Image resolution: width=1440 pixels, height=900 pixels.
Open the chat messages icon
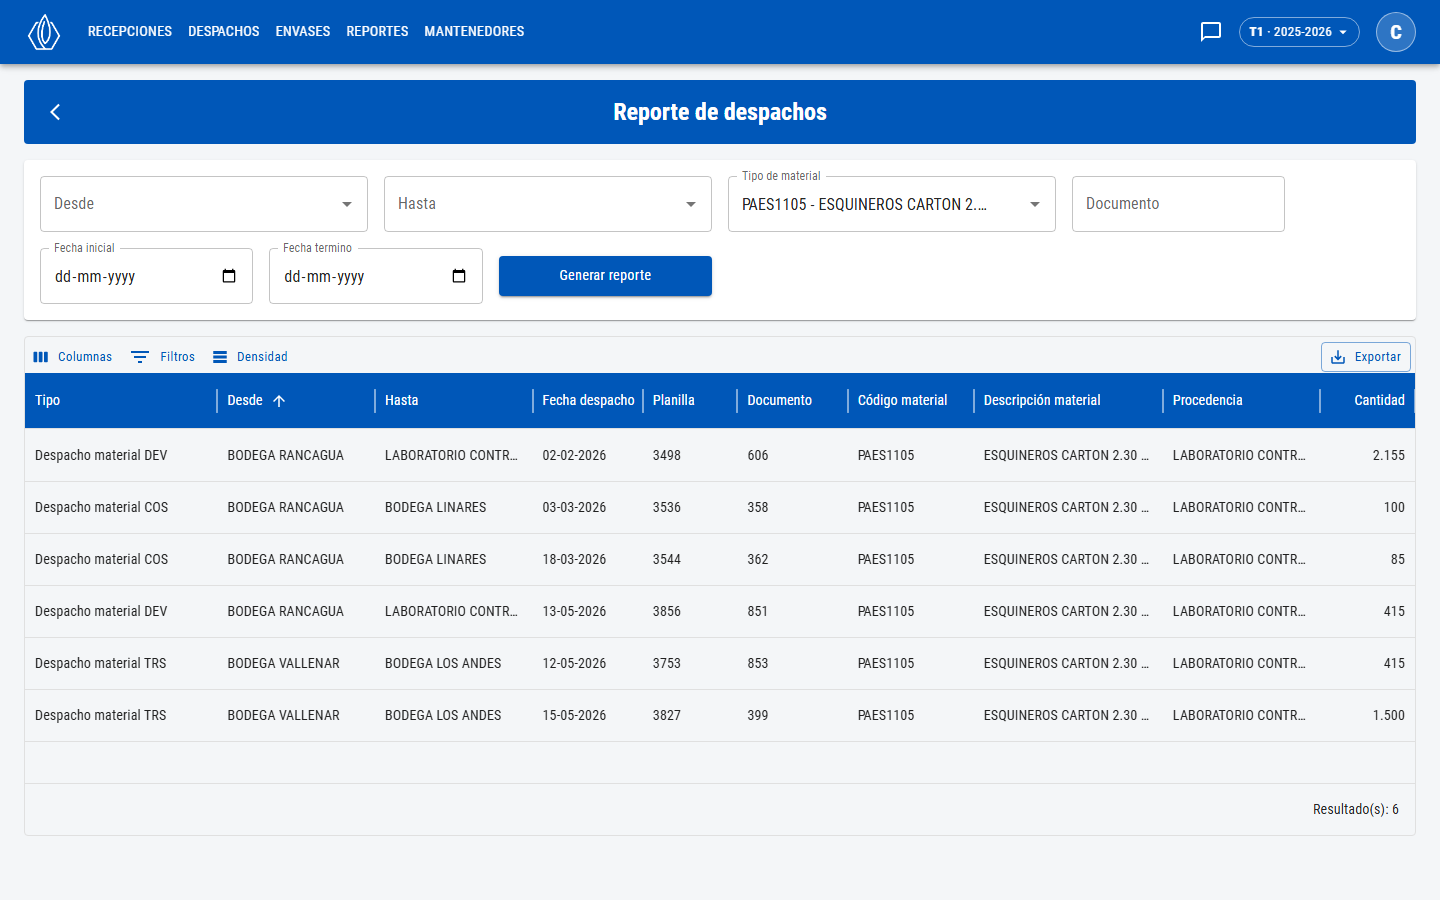1210,32
